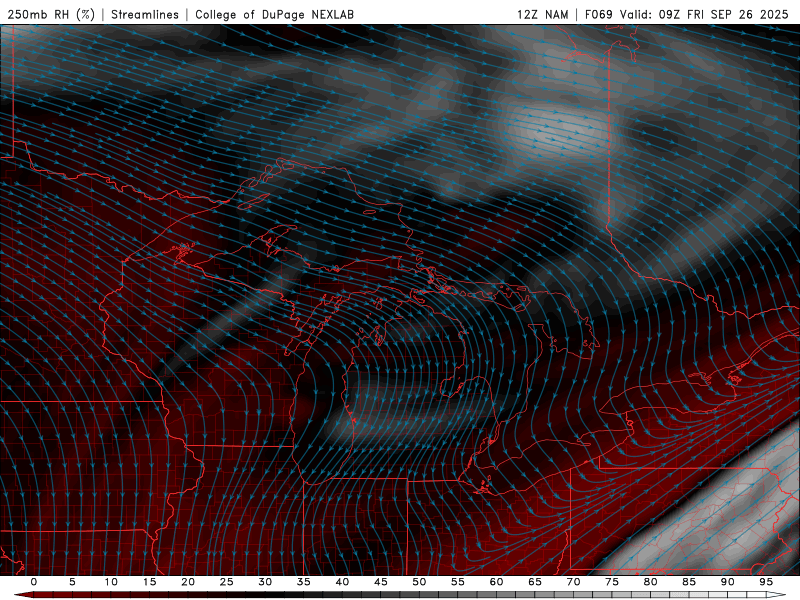Screen dimensions: 800x600
Task: Click the 75 label on the colorbar
Action: [x=612, y=582]
